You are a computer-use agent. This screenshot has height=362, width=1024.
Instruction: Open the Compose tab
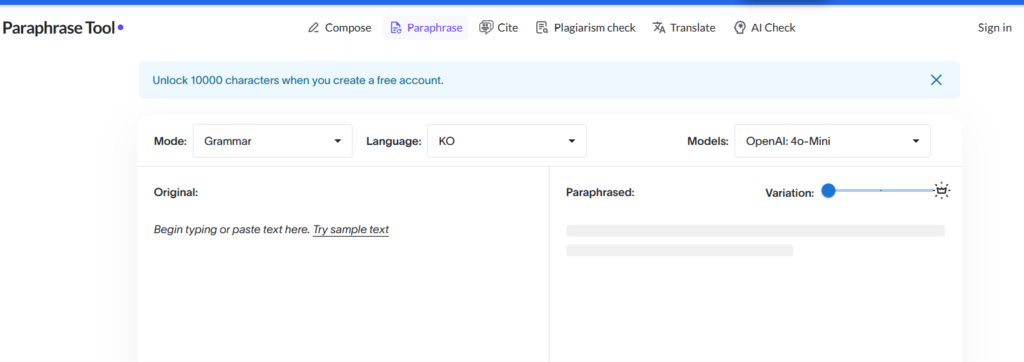click(x=340, y=27)
